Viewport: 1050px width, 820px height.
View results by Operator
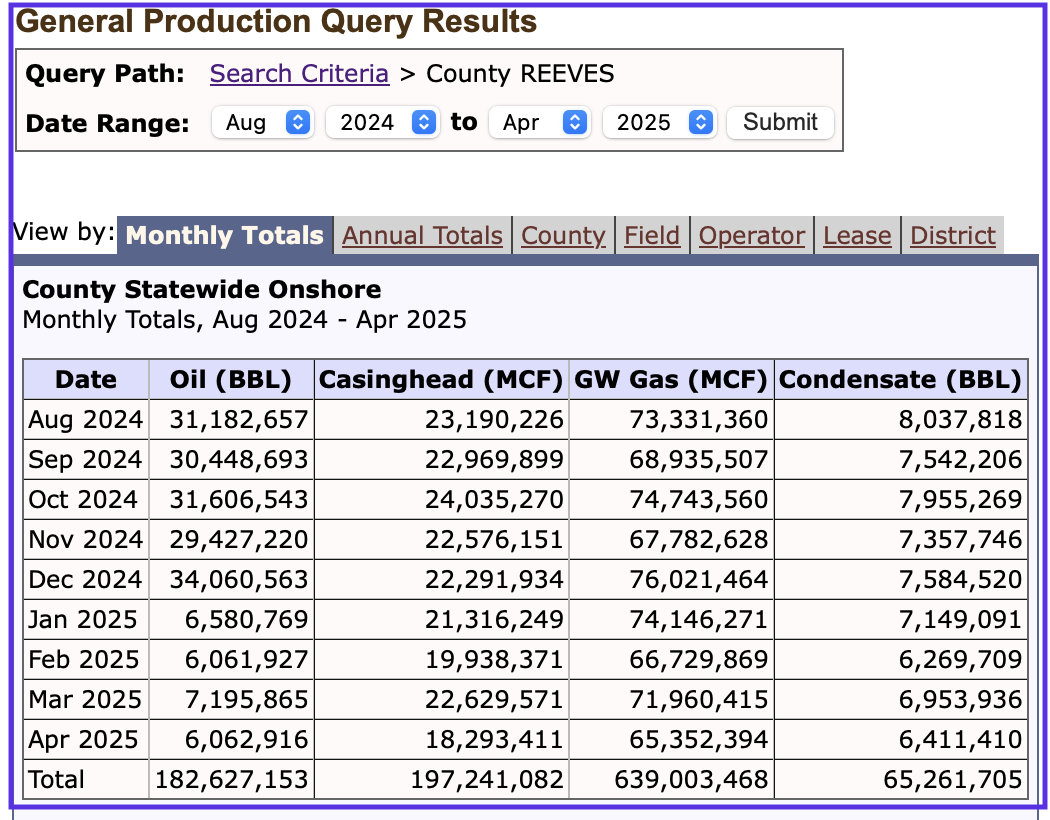[x=751, y=236]
